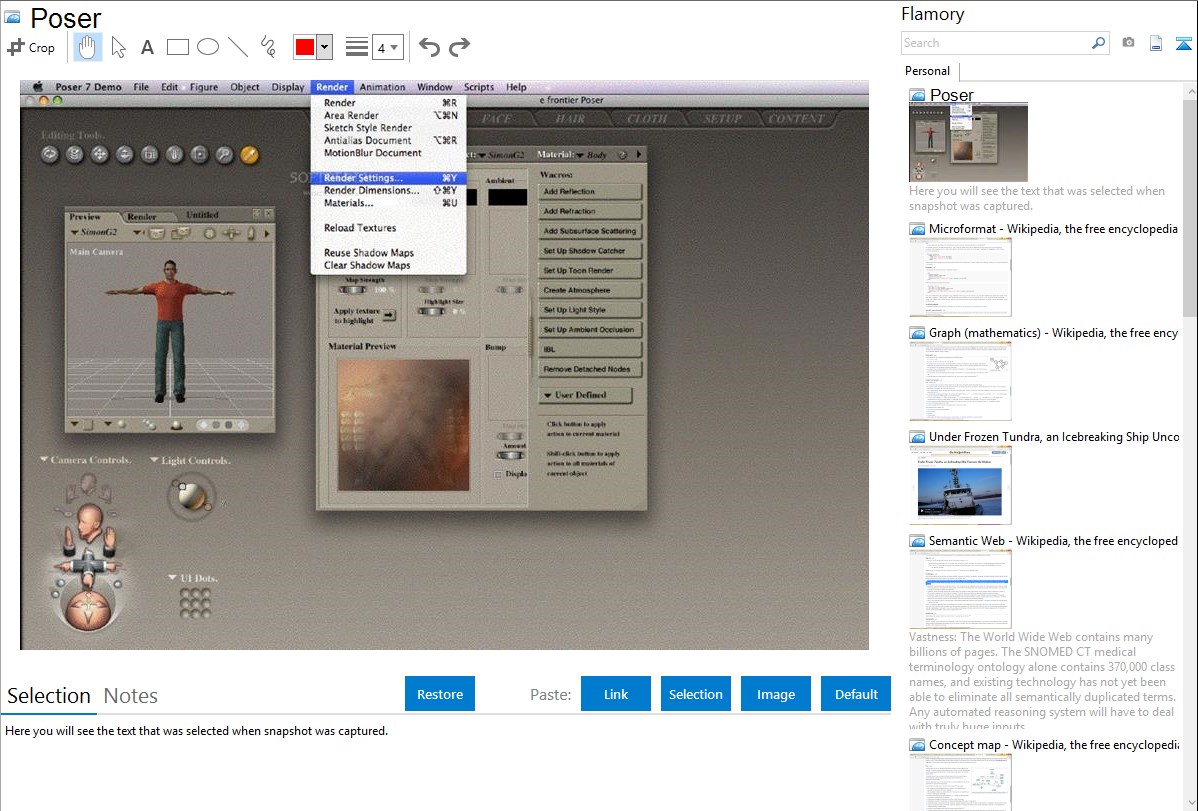Switch to the Personal tab
This screenshot has height=811, width=1198.
coord(928,70)
